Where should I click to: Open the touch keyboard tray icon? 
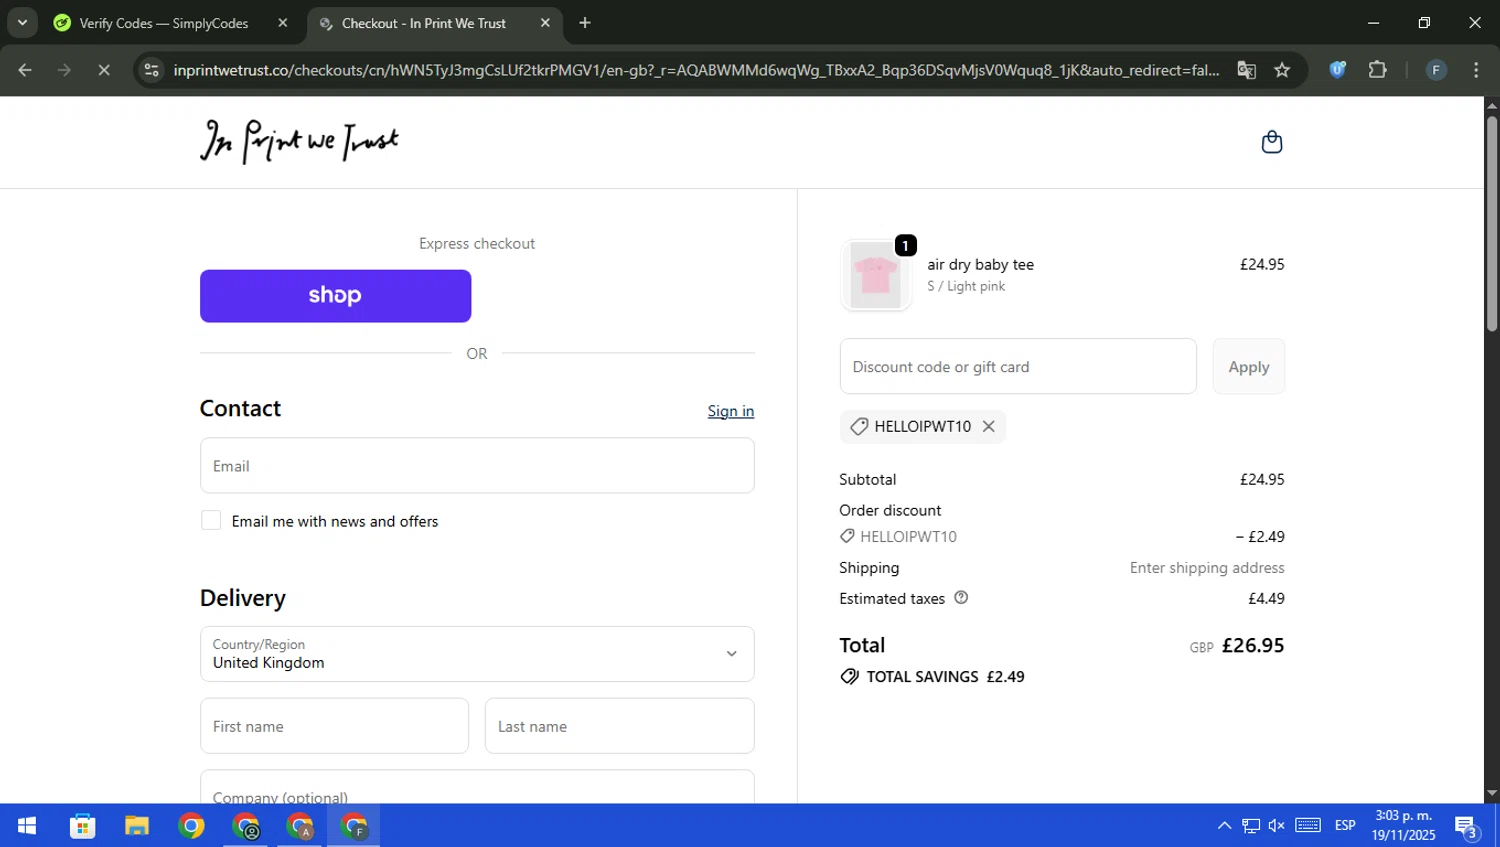(1308, 826)
